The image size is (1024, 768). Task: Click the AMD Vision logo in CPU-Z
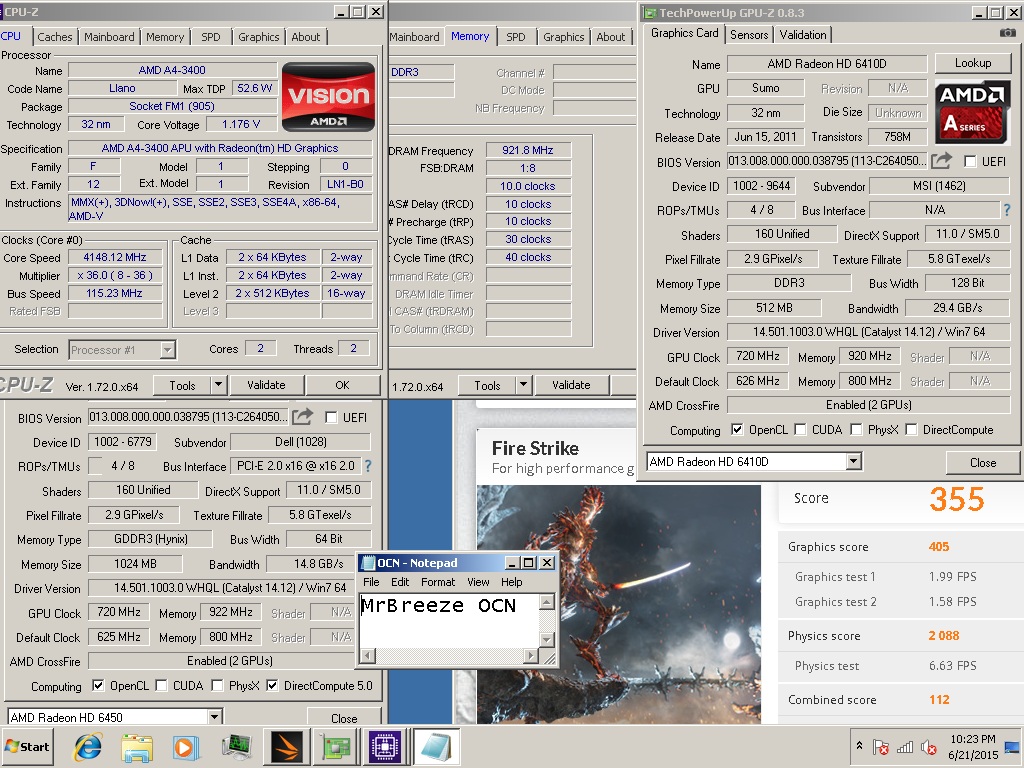point(328,97)
